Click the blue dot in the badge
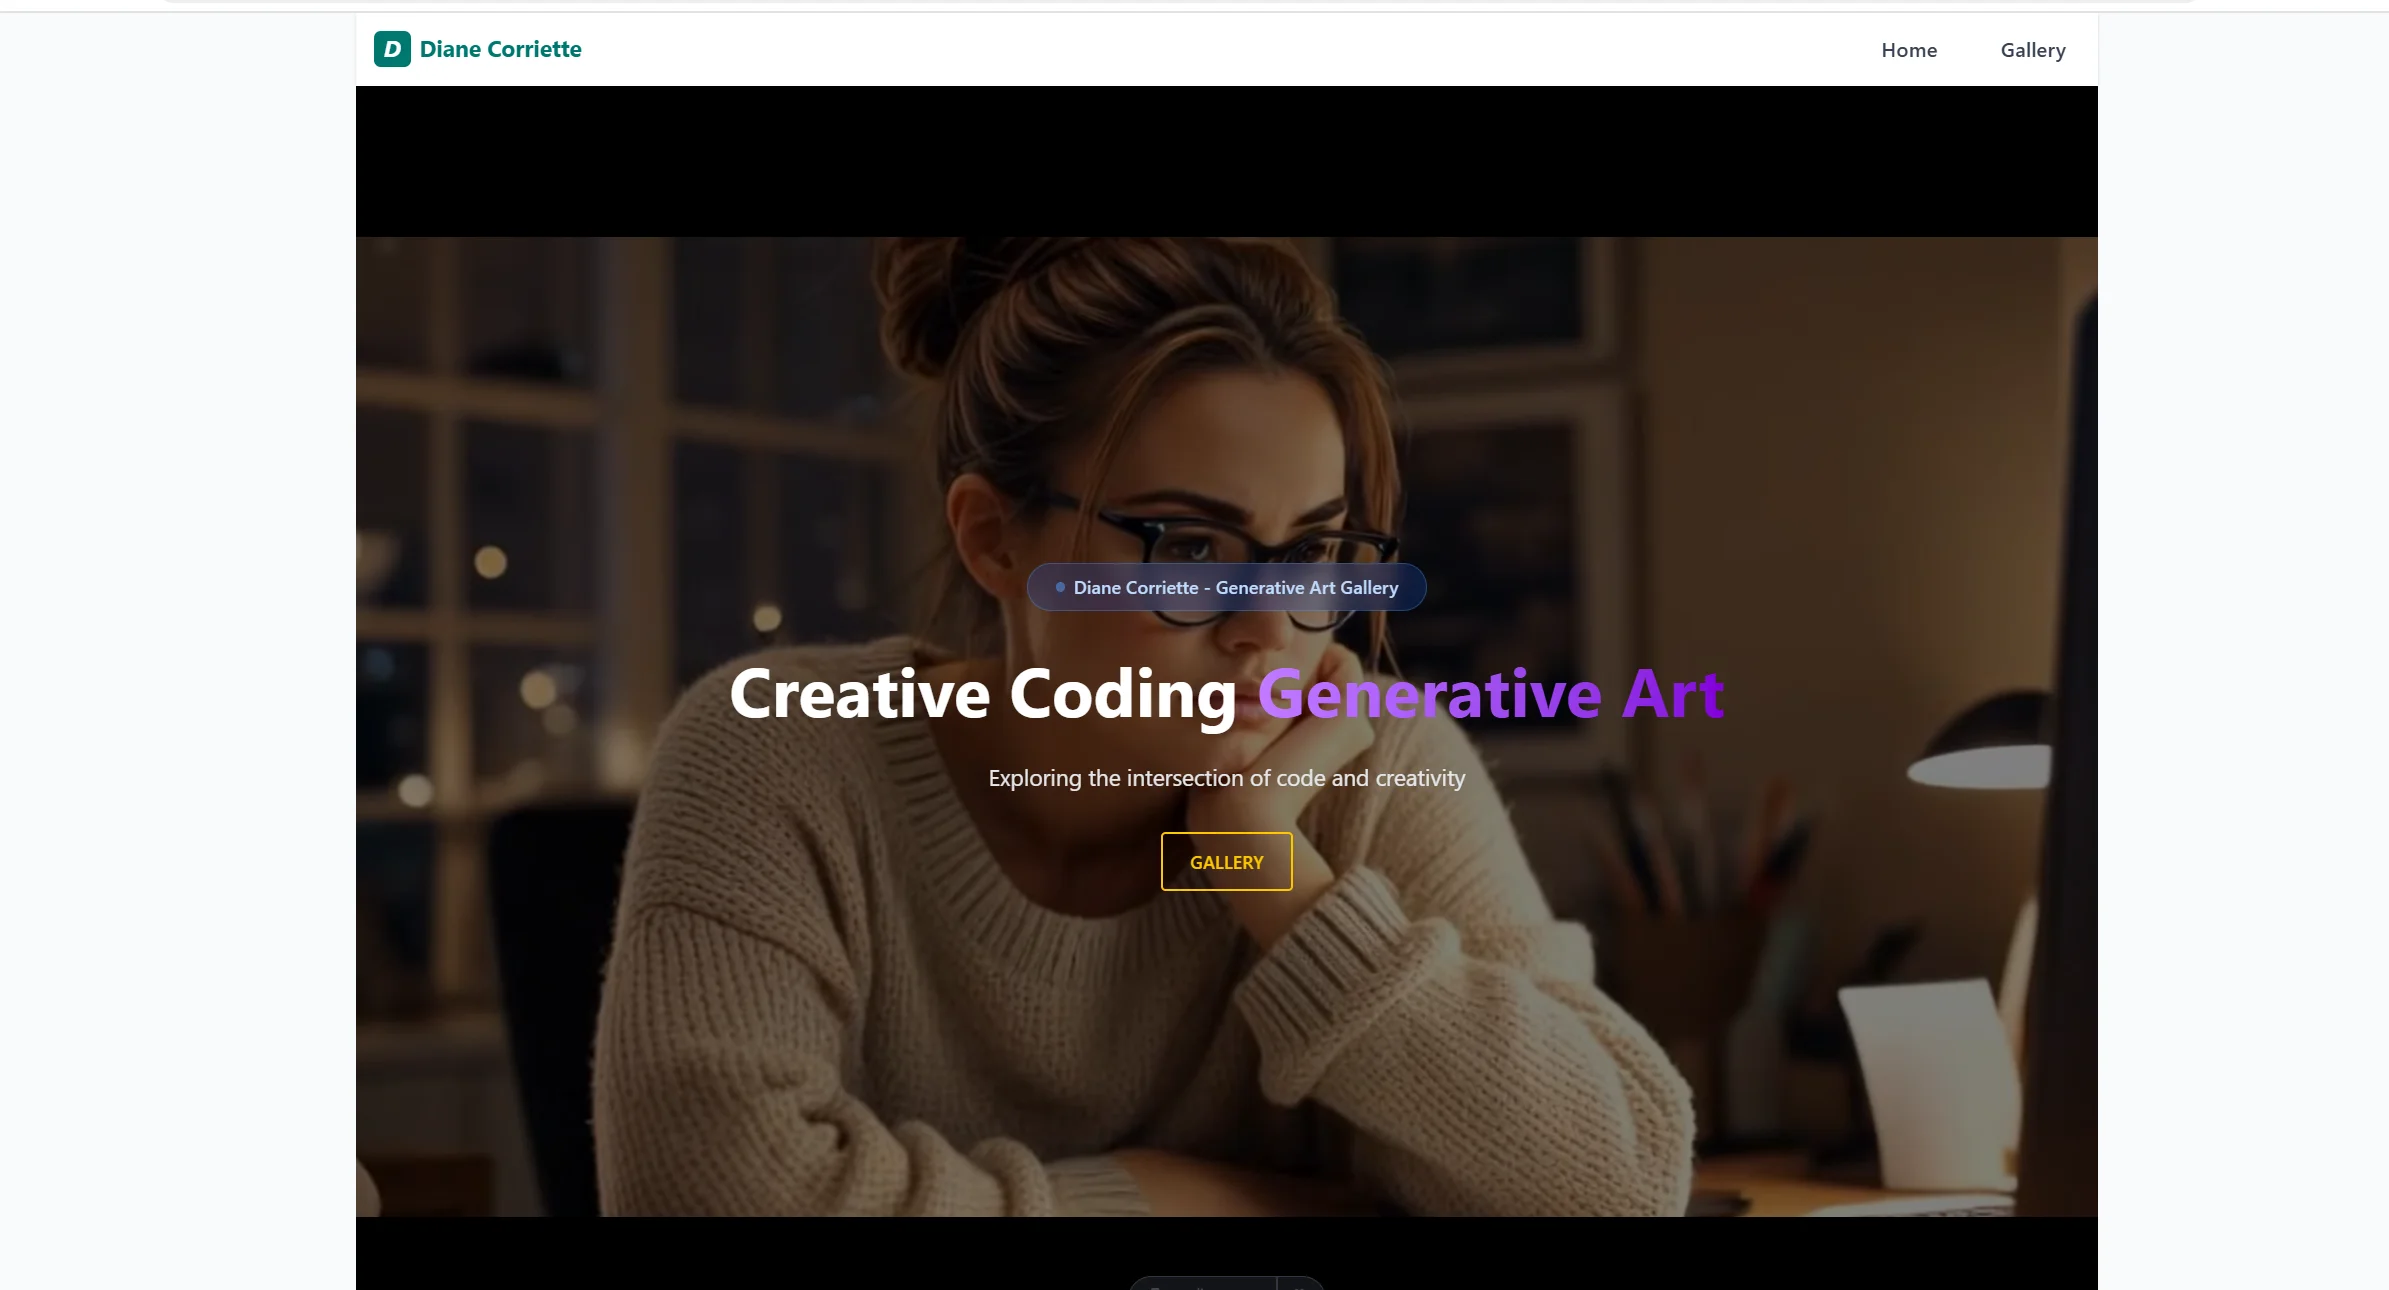Image resolution: width=2389 pixels, height=1290 pixels. (1060, 587)
